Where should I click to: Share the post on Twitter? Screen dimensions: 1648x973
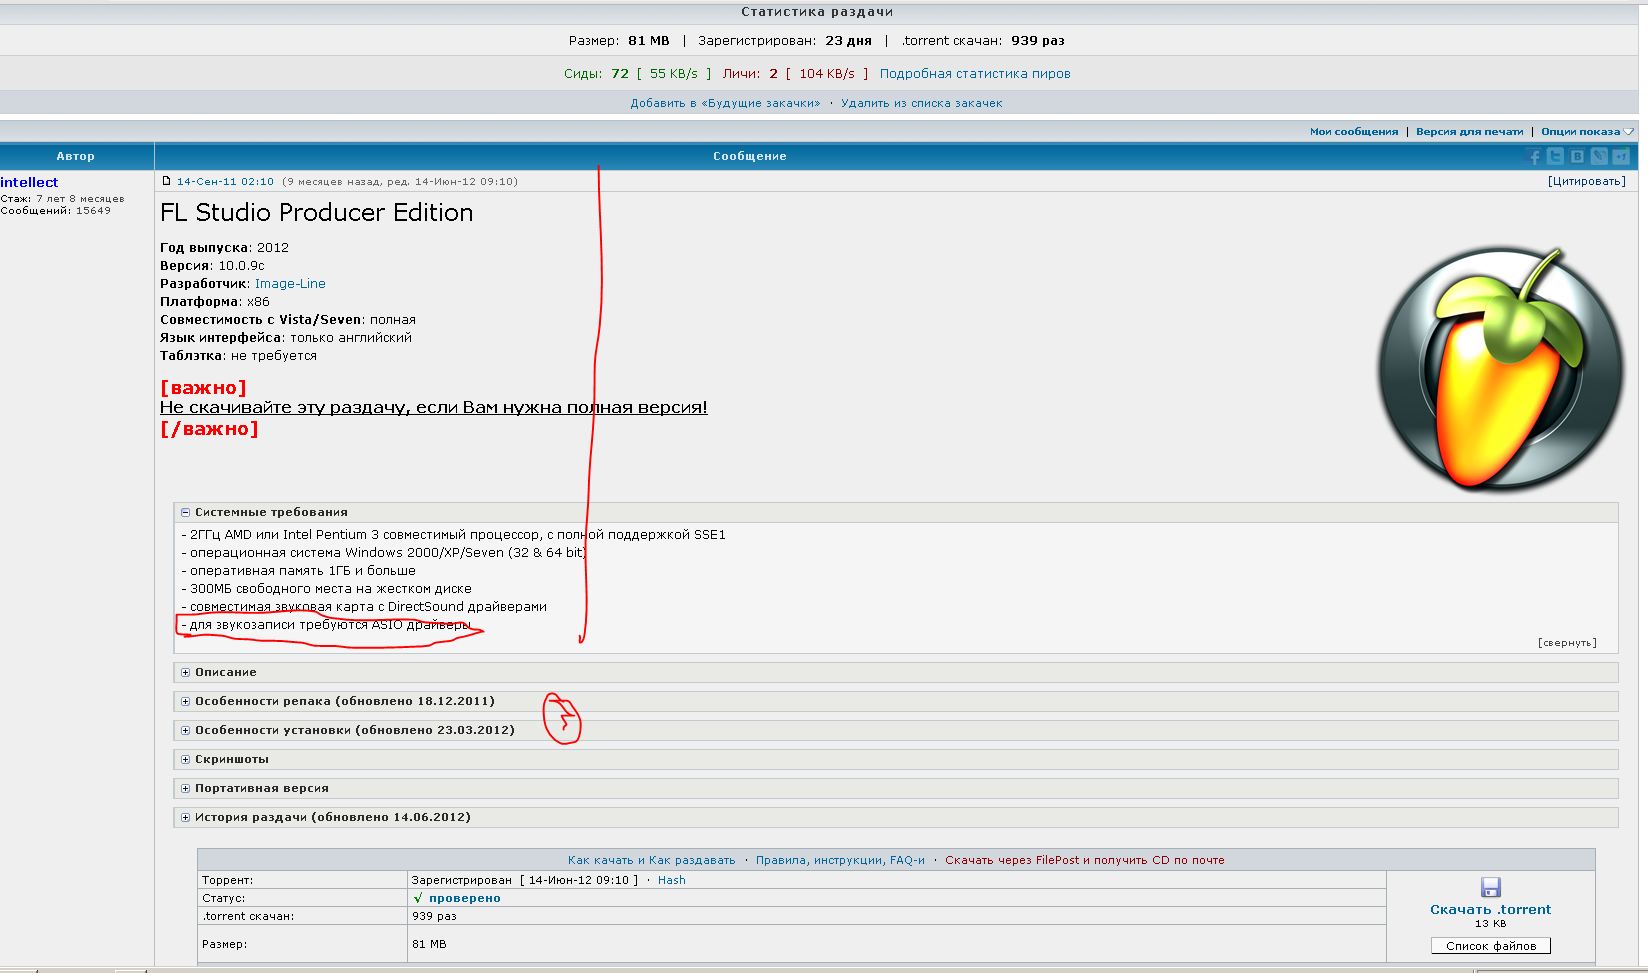coord(1556,157)
